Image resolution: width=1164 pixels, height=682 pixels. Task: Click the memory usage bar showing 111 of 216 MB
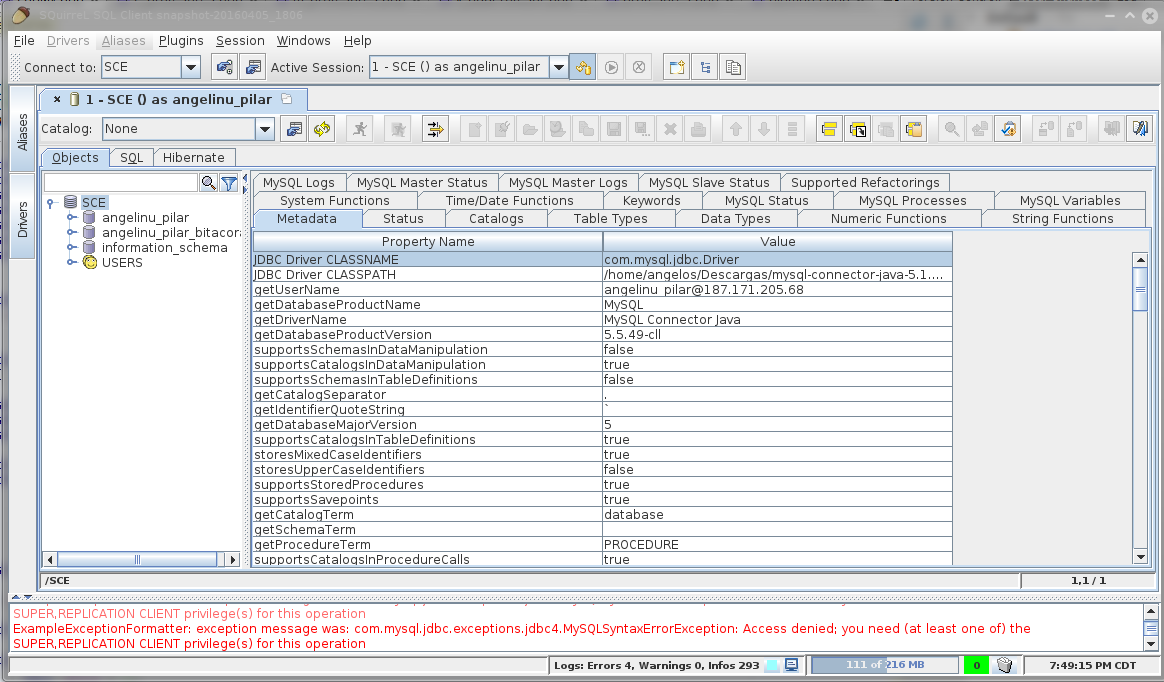point(884,664)
